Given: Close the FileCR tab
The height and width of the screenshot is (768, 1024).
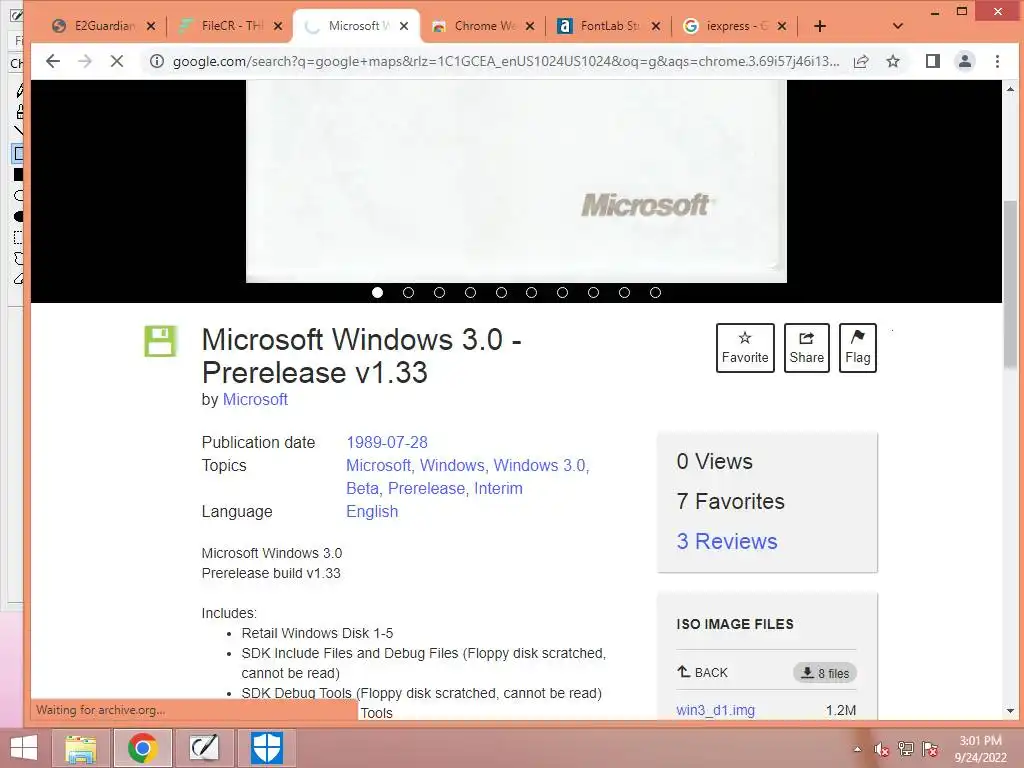Looking at the screenshot, I should [x=278, y=26].
